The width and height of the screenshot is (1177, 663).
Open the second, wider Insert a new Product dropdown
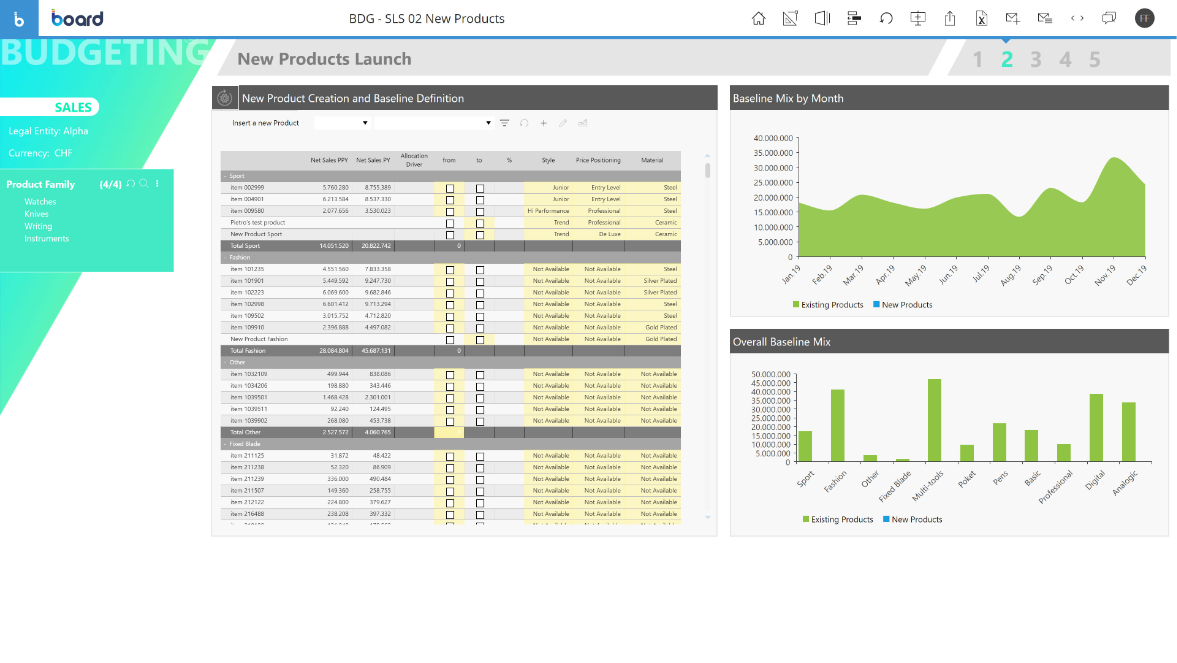tap(433, 123)
